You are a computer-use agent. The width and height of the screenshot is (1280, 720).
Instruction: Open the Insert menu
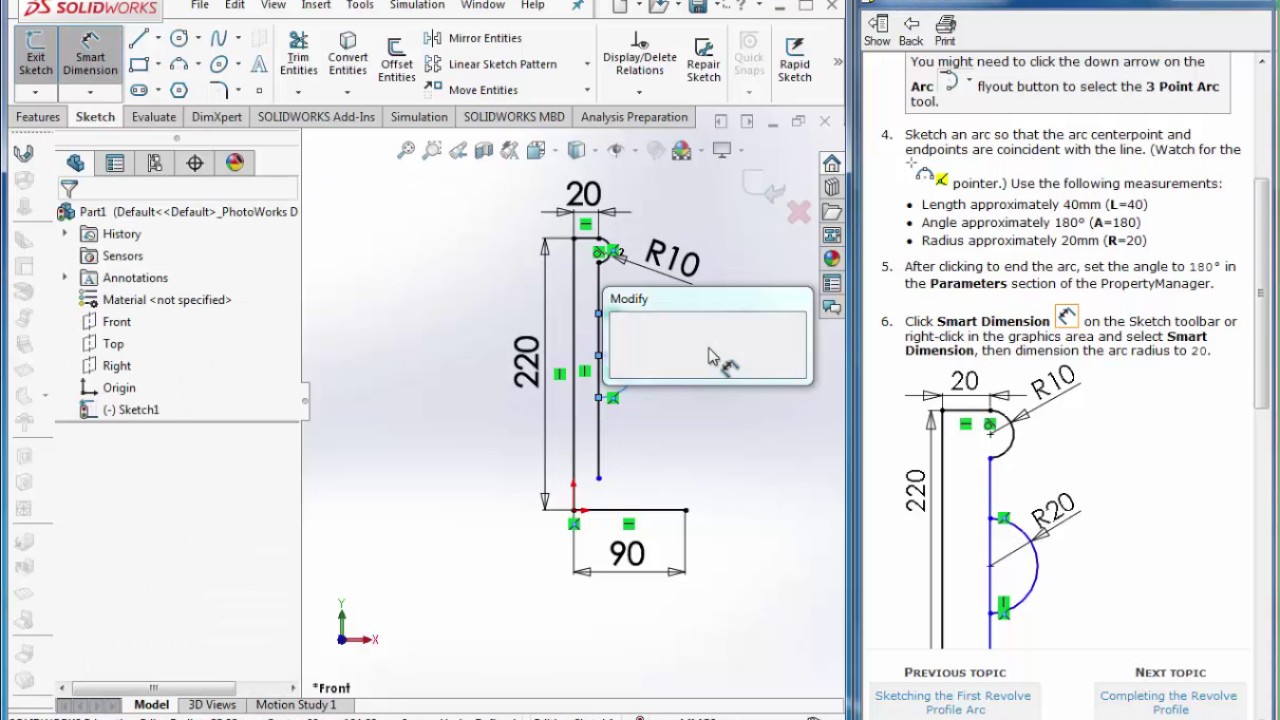[x=316, y=5]
